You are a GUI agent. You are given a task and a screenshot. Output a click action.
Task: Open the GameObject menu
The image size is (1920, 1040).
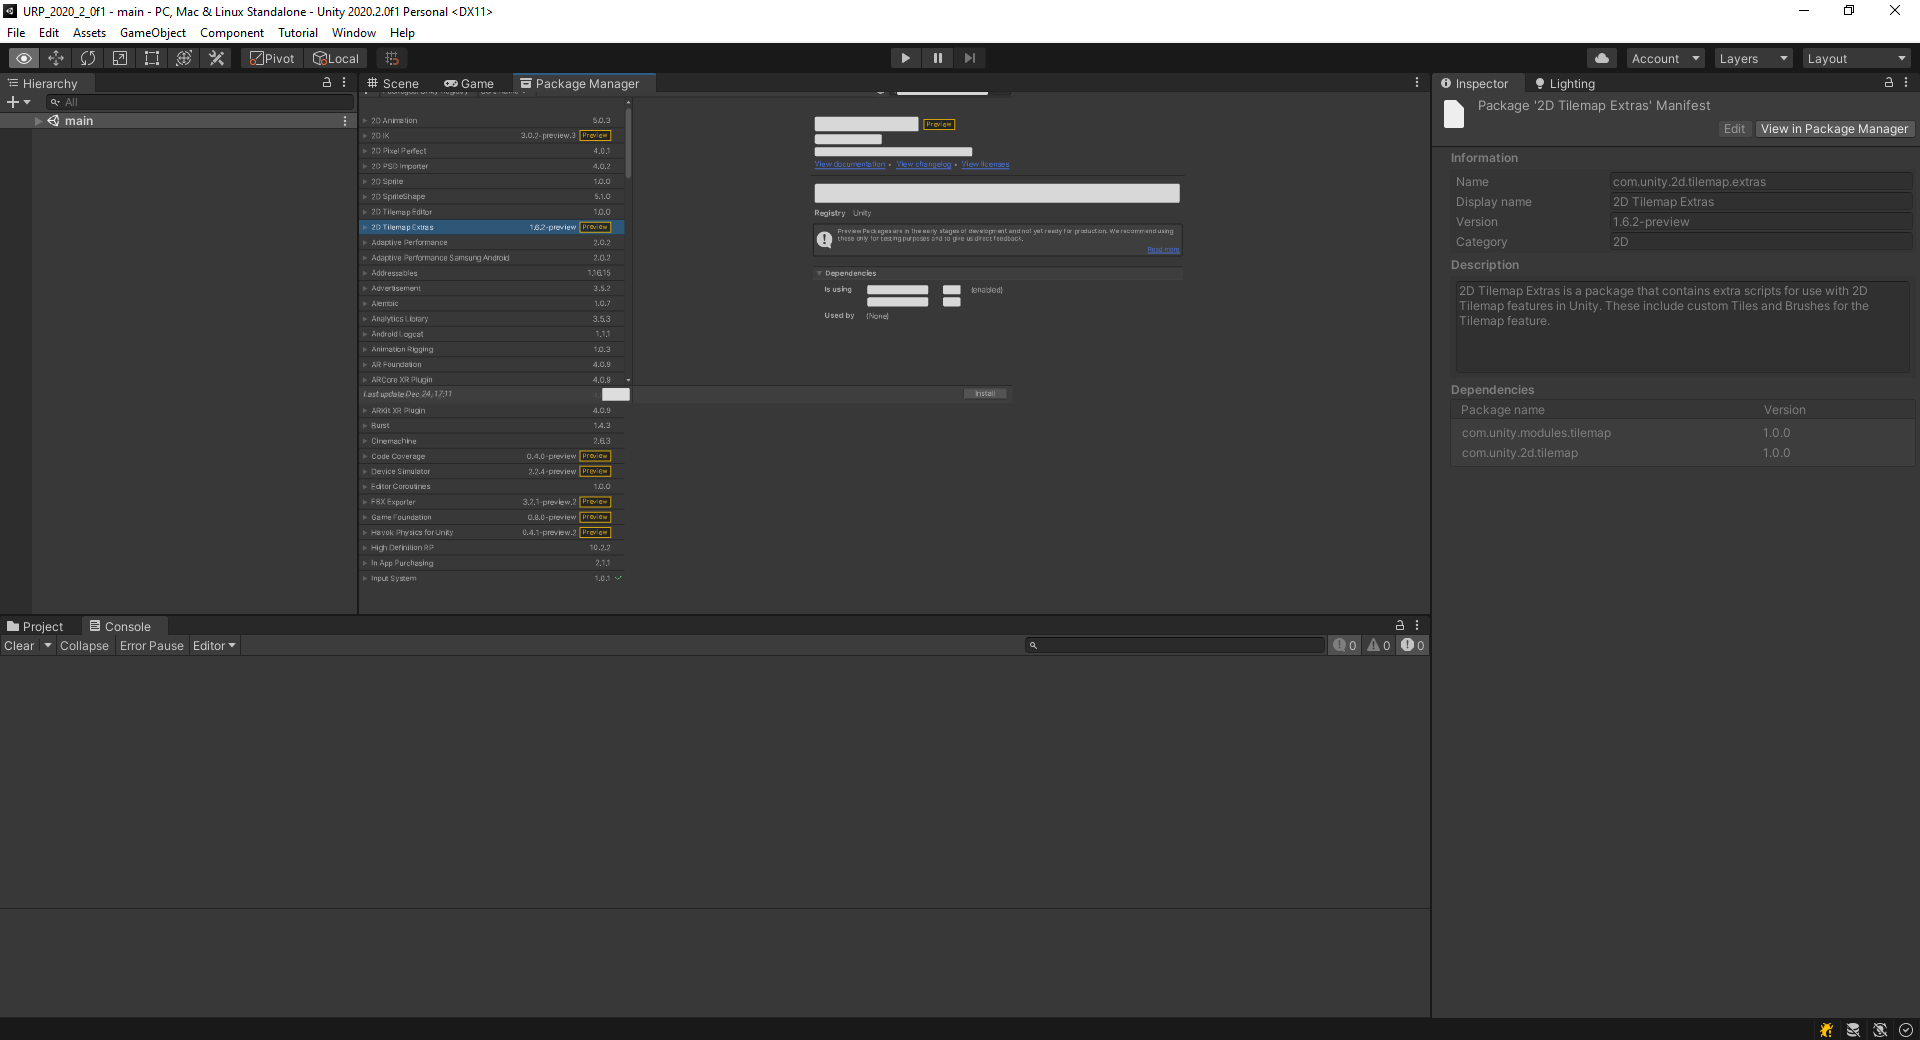pos(153,33)
